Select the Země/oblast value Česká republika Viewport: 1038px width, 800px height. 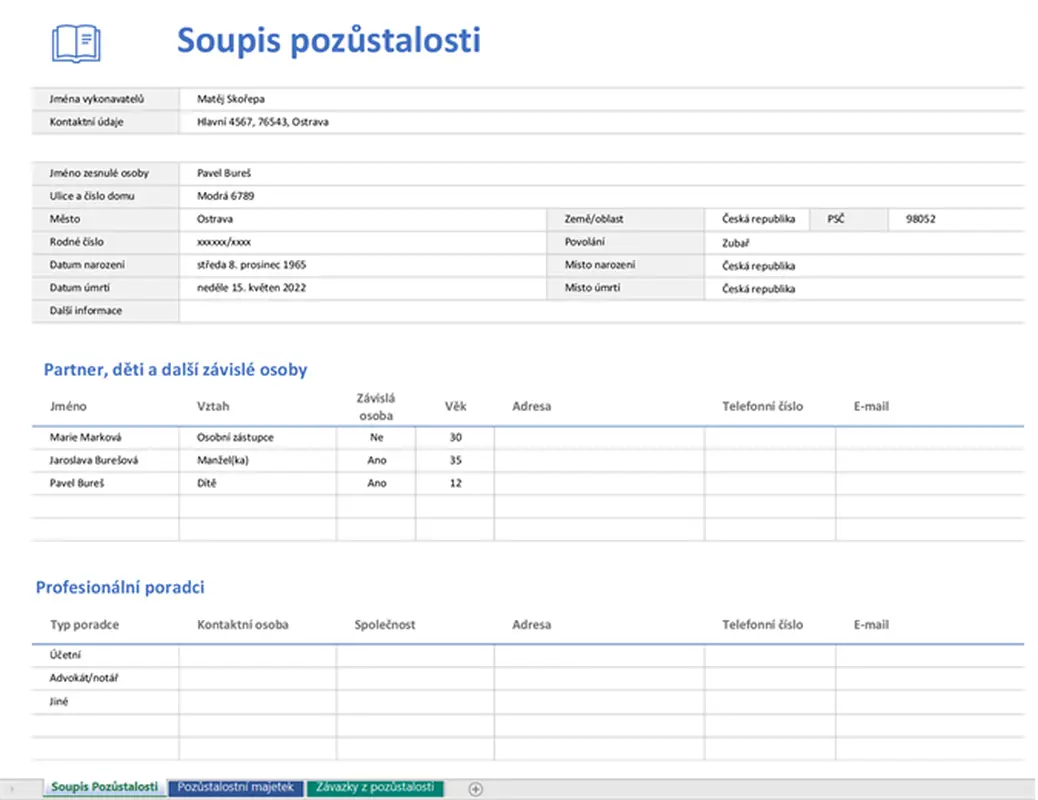click(757, 219)
